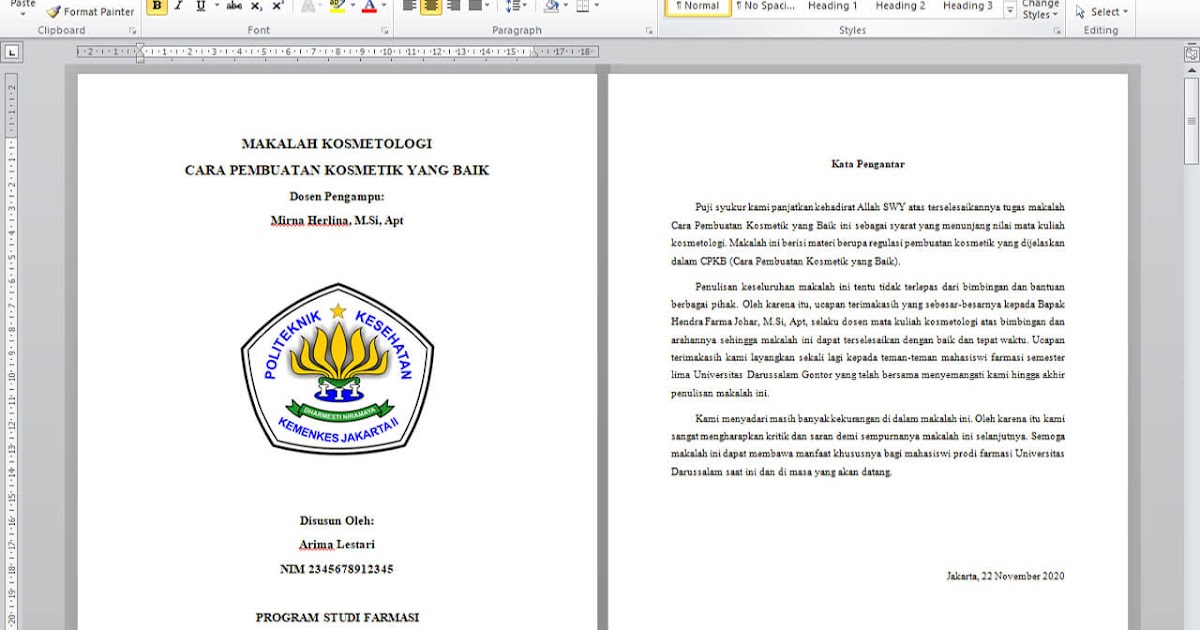
Task: Click the date 'Jakarta, 22 November 2020'
Action: pos(1005,576)
